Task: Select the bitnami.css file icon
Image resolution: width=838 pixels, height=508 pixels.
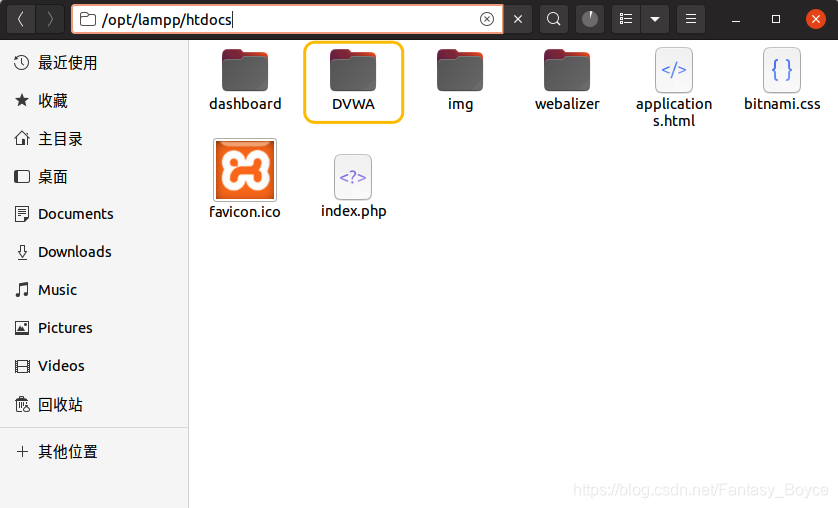Action: (x=782, y=70)
